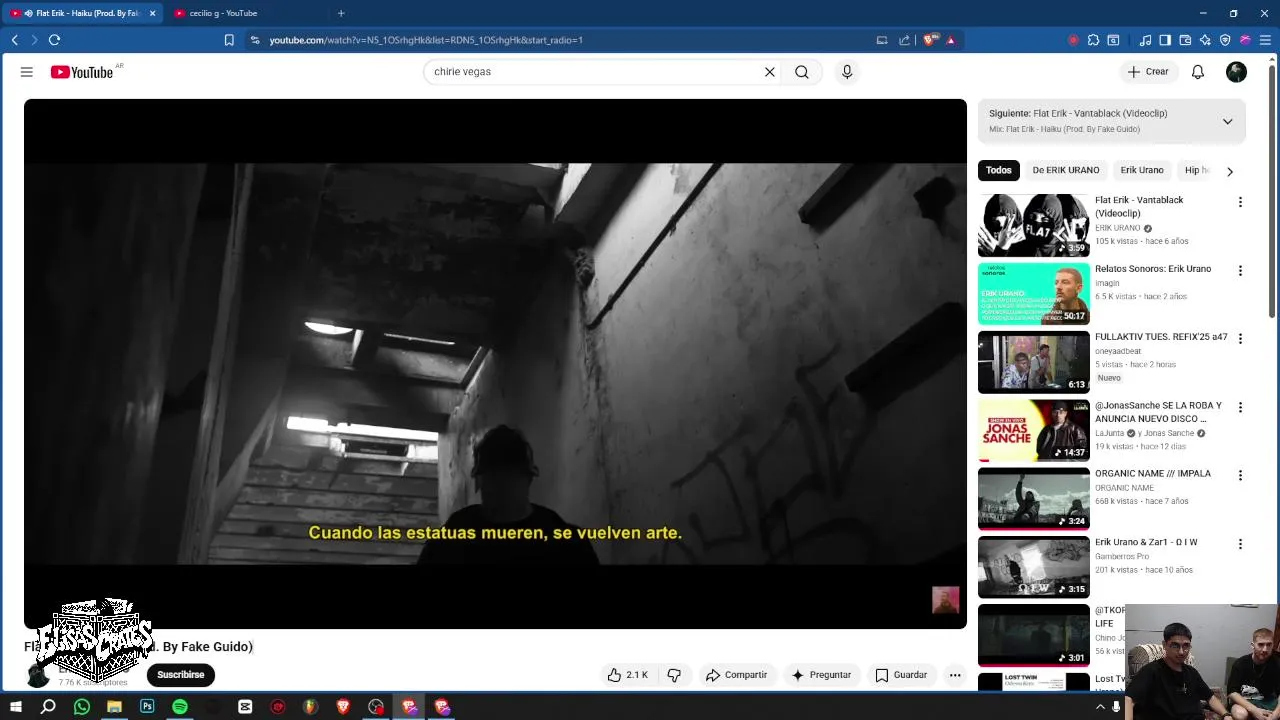Image resolution: width=1280 pixels, height=720 pixels.
Task: Click the video end-card thumbnail in player corner
Action: coord(945,600)
